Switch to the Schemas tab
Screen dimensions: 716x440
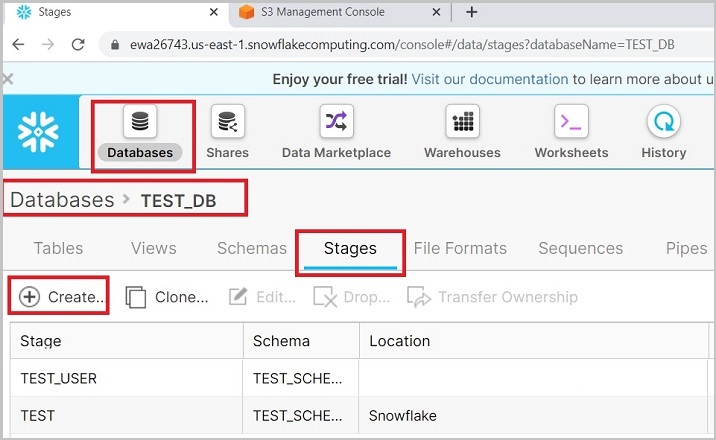(x=250, y=248)
